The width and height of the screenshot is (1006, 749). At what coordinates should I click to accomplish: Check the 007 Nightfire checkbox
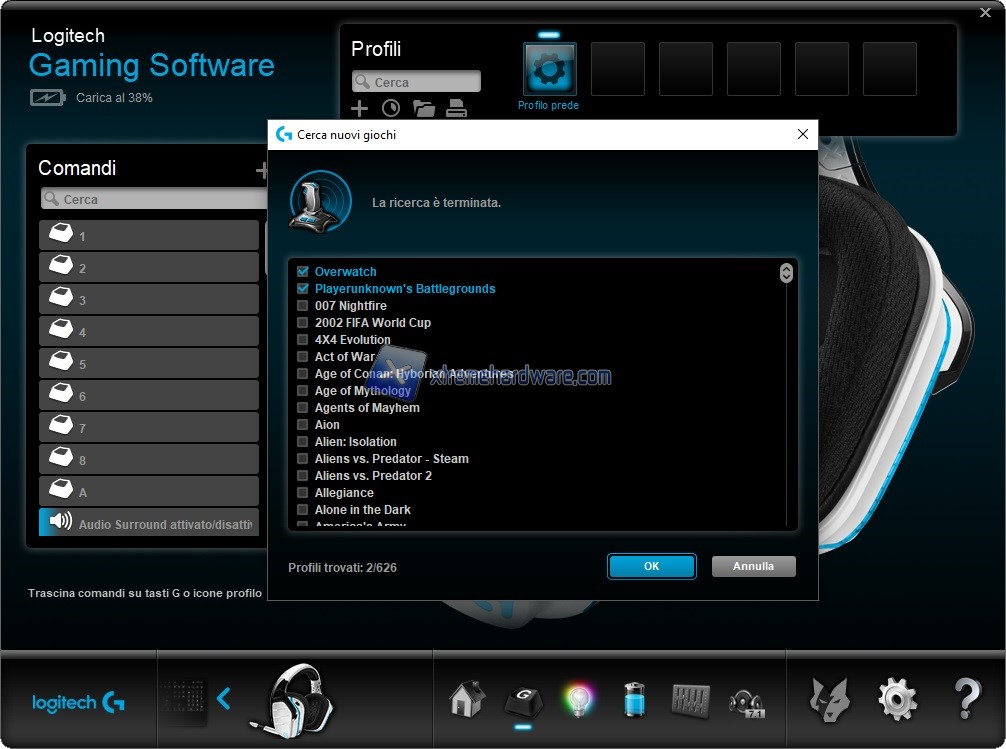coord(302,306)
